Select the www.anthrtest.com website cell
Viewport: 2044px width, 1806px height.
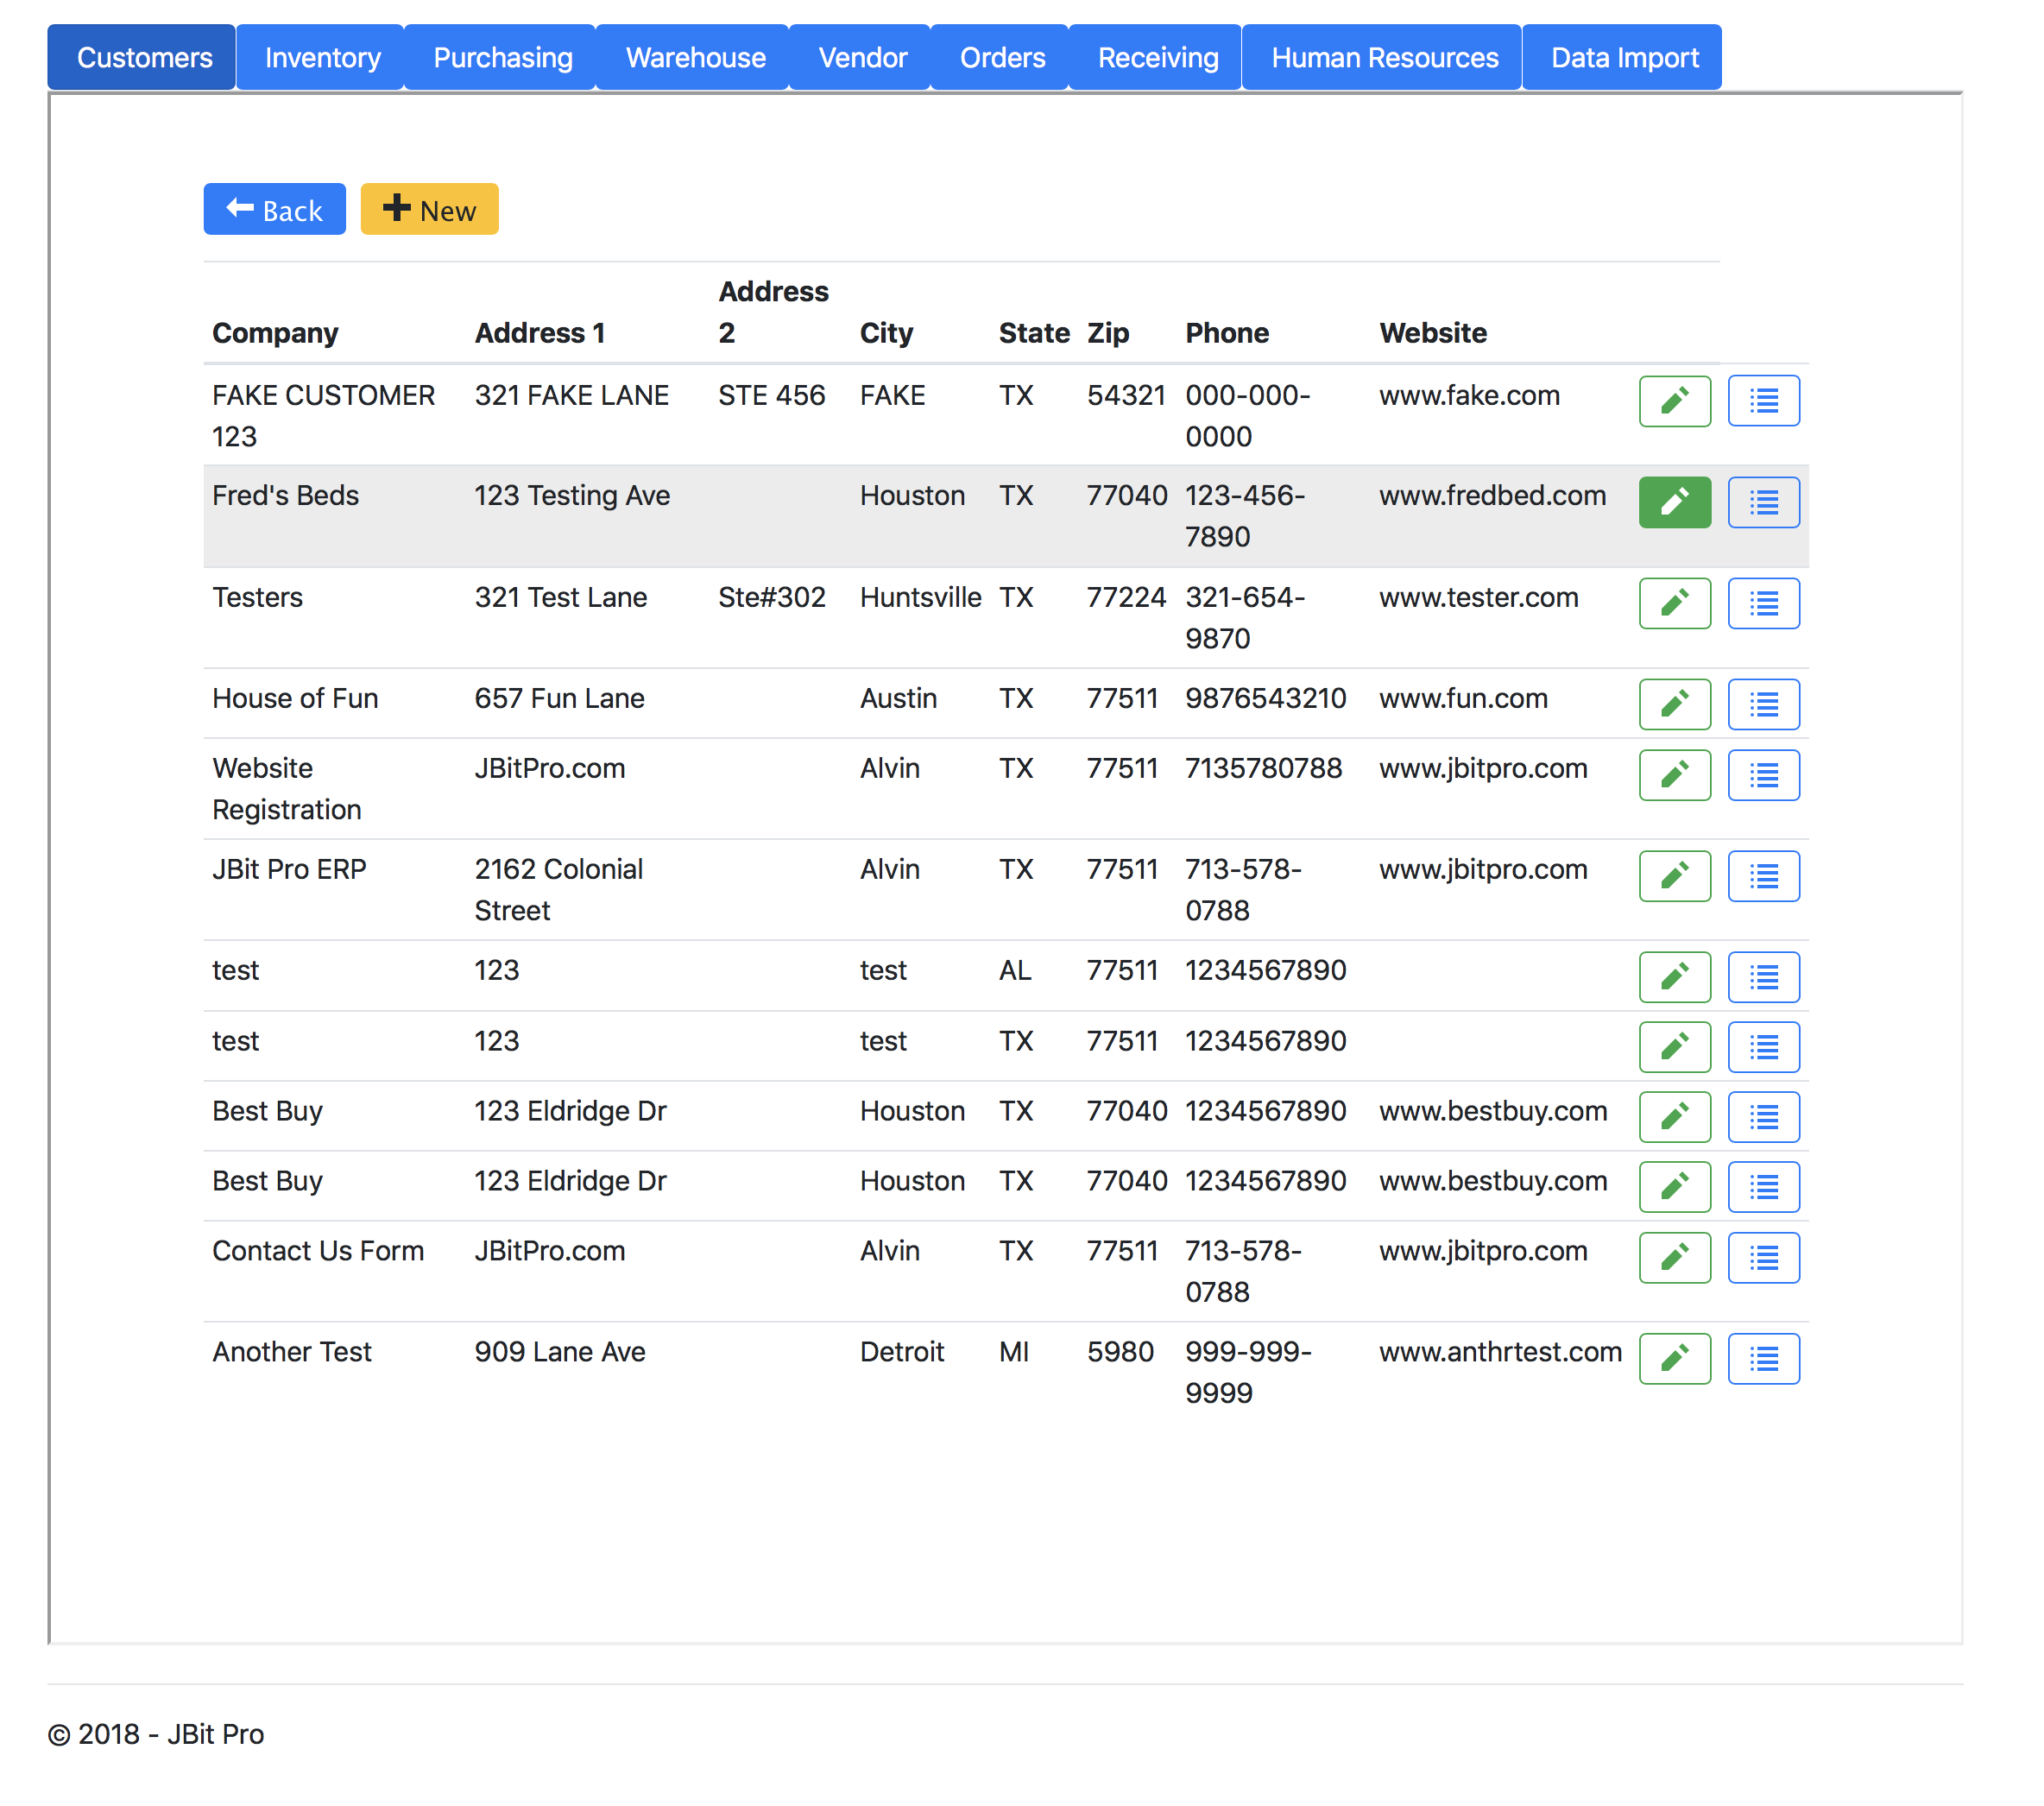click(1500, 1353)
